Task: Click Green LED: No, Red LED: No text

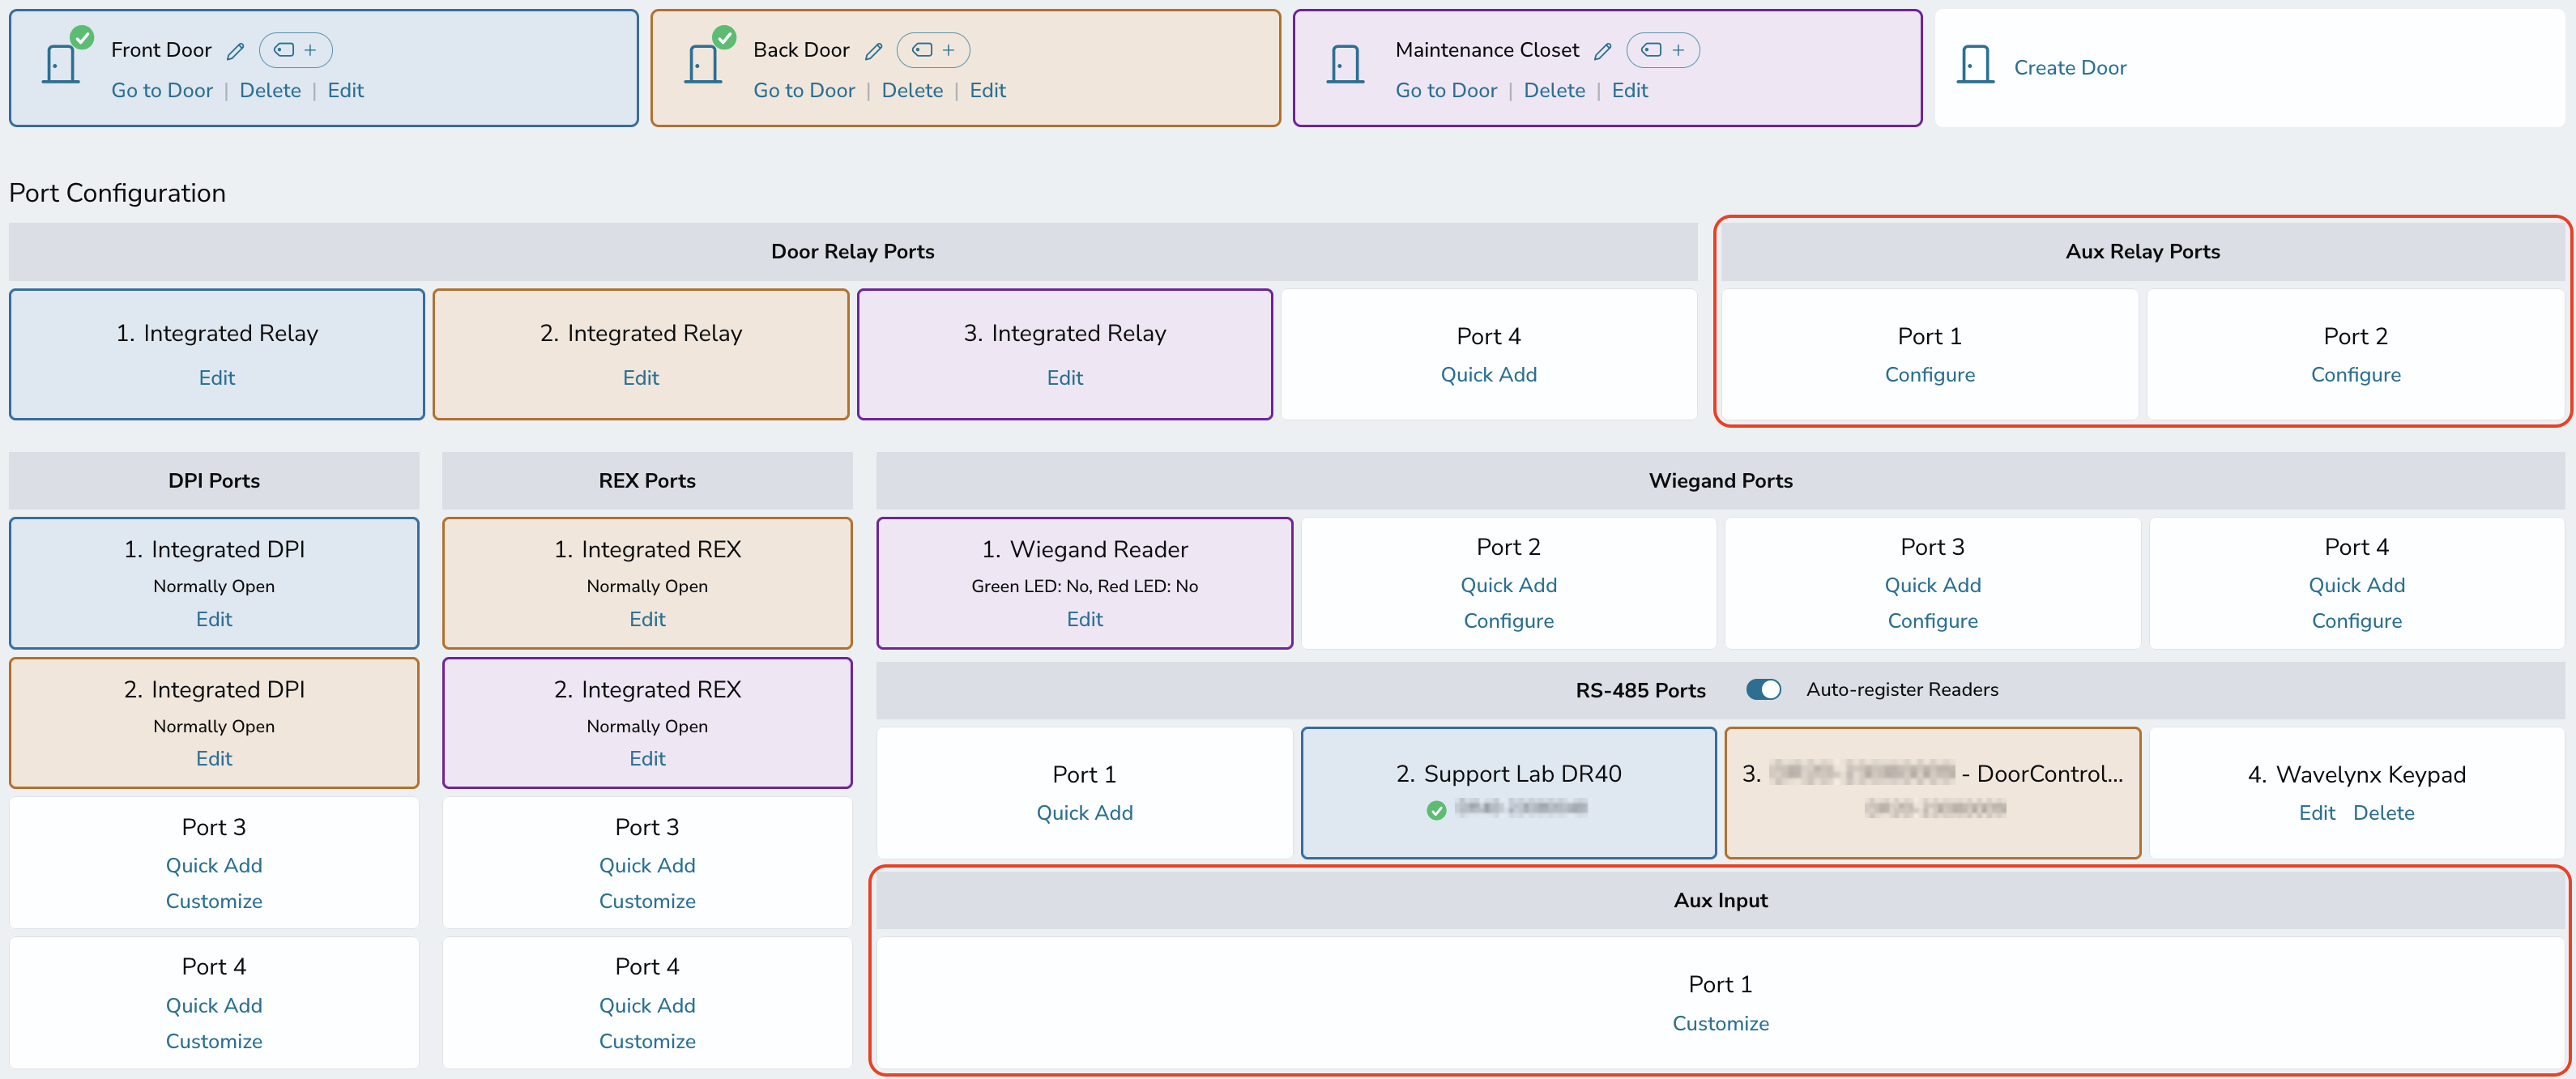Action: (1084, 586)
